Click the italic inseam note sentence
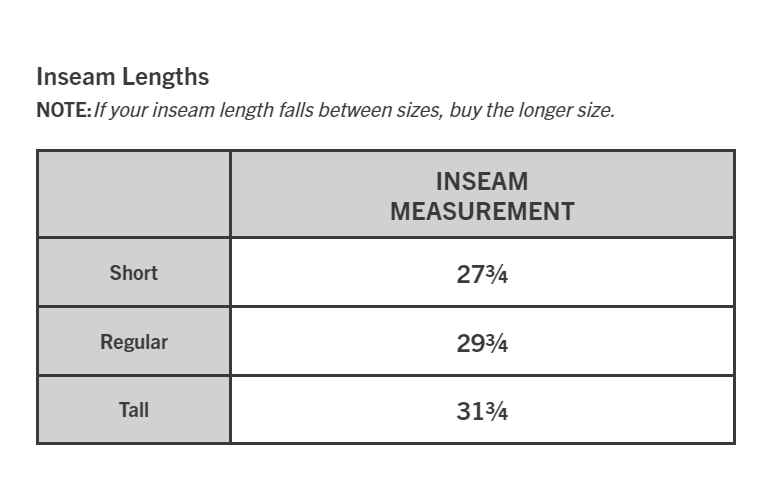Screen dimensions: 773x478 (354, 110)
